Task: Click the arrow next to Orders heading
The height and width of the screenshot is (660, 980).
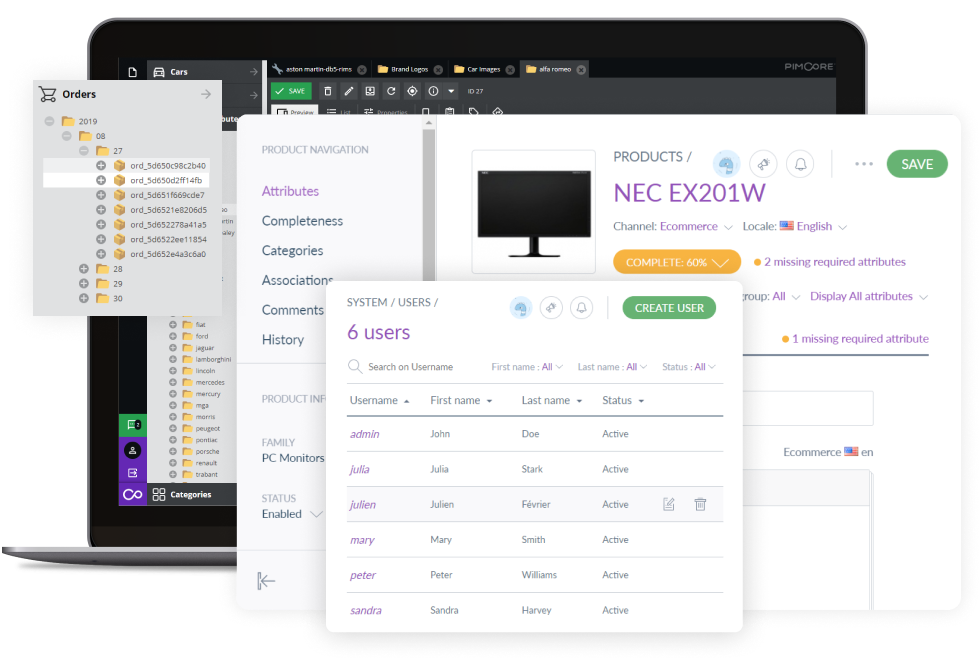Action: 206,94
